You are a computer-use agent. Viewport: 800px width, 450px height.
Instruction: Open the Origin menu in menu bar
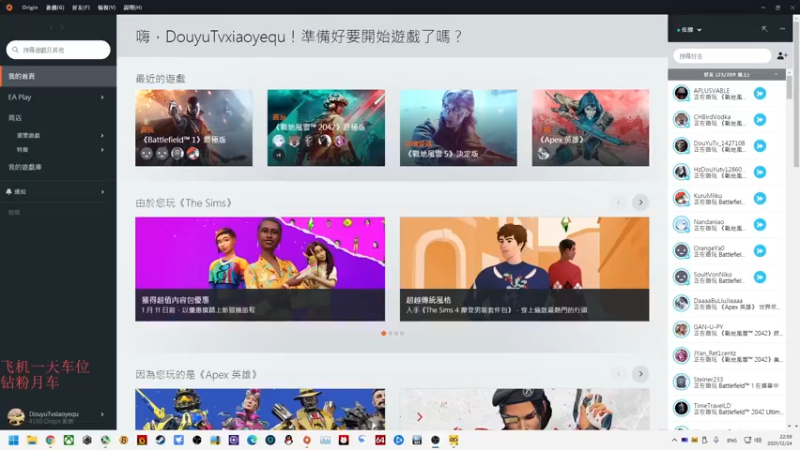[30, 7]
